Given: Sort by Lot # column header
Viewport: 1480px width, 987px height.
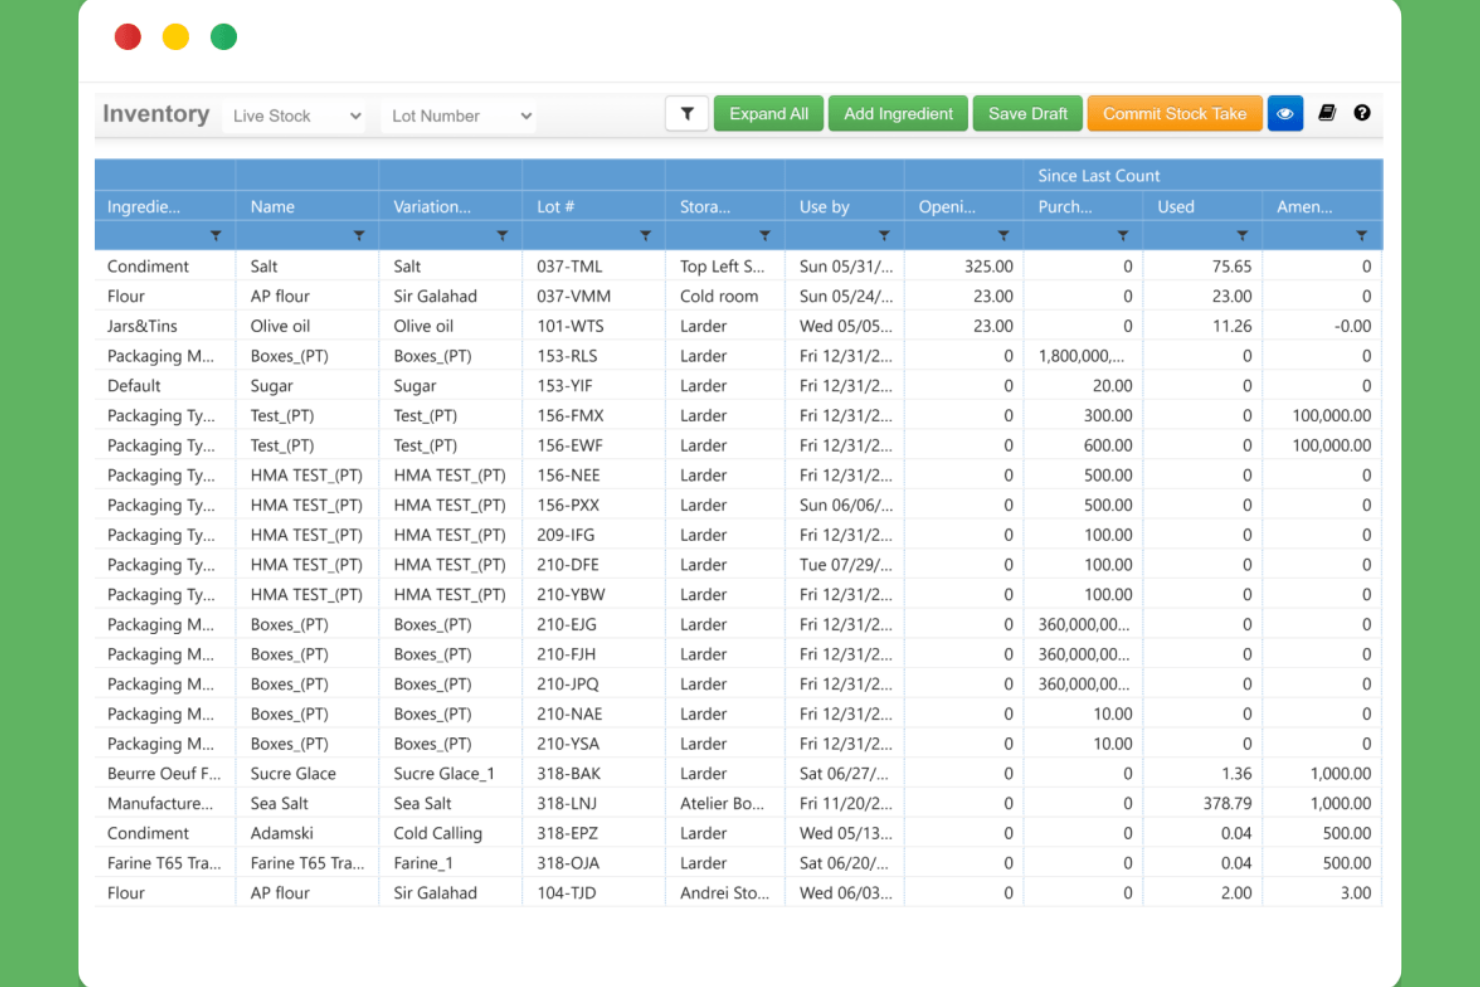Looking at the screenshot, I should [x=593, y=206].
